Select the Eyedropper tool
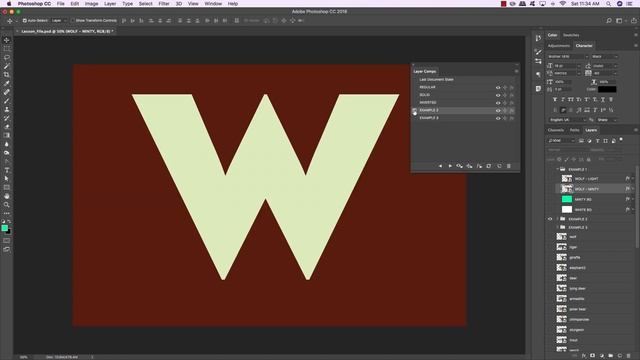Viewport: 640px width, 360px height. (x=7, y=83)
